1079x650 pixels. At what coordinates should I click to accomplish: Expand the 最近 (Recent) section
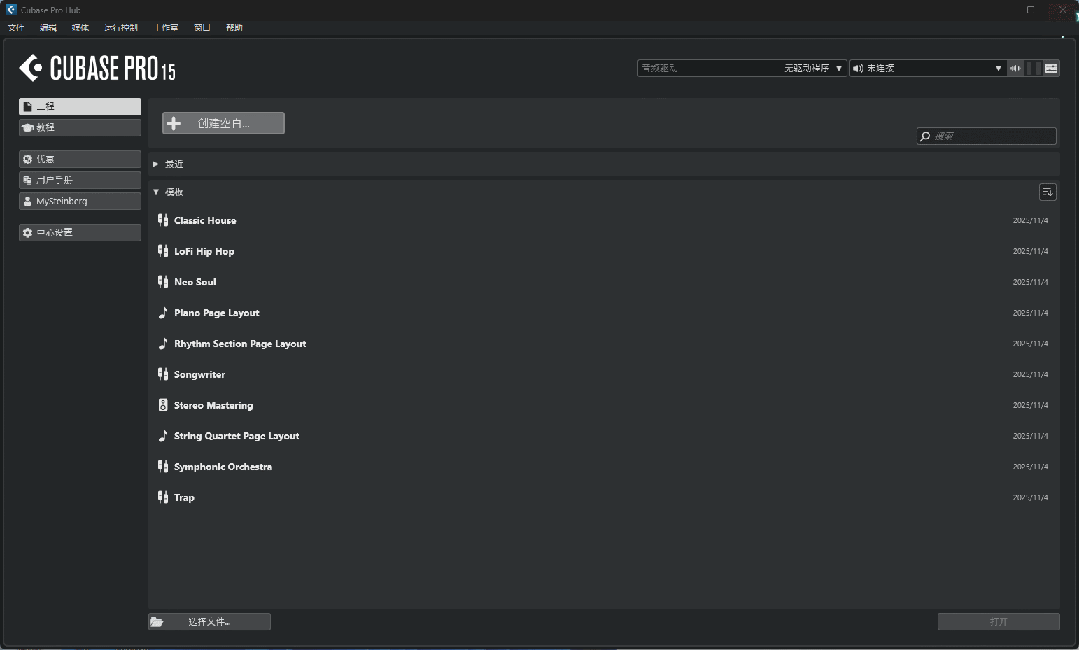click(x=156, y=164)
